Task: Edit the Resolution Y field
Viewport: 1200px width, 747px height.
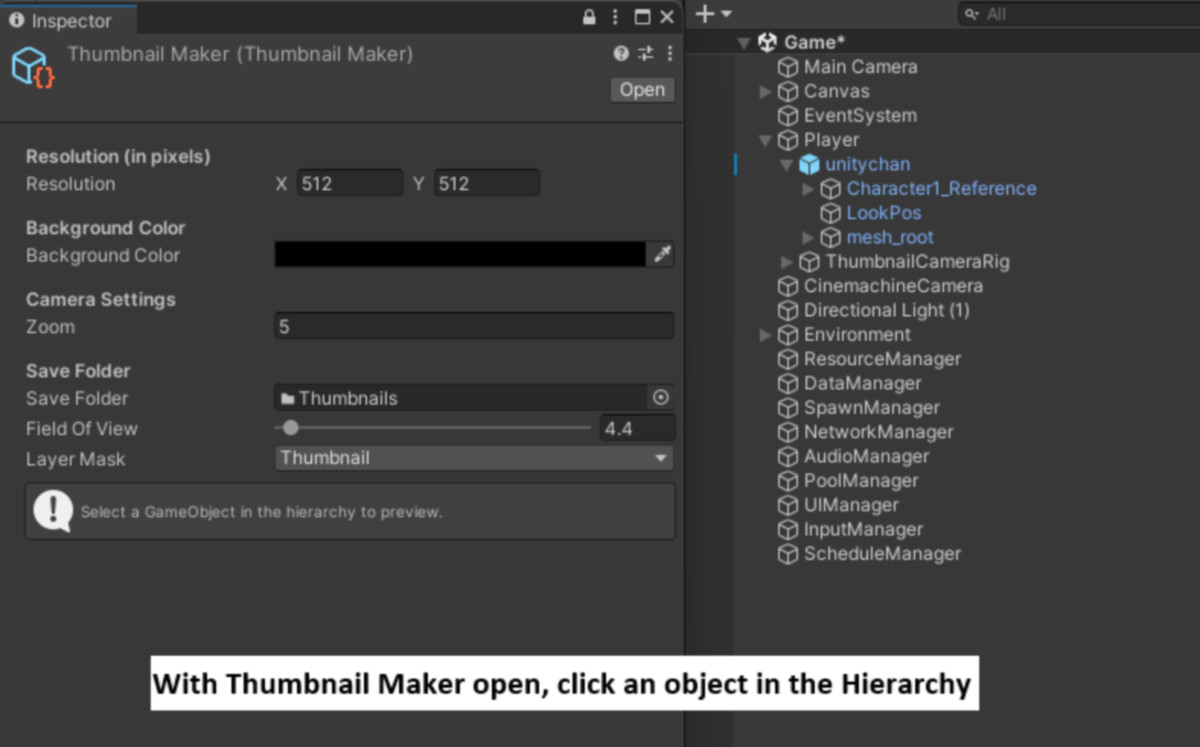Action: [x=487, y=184]
